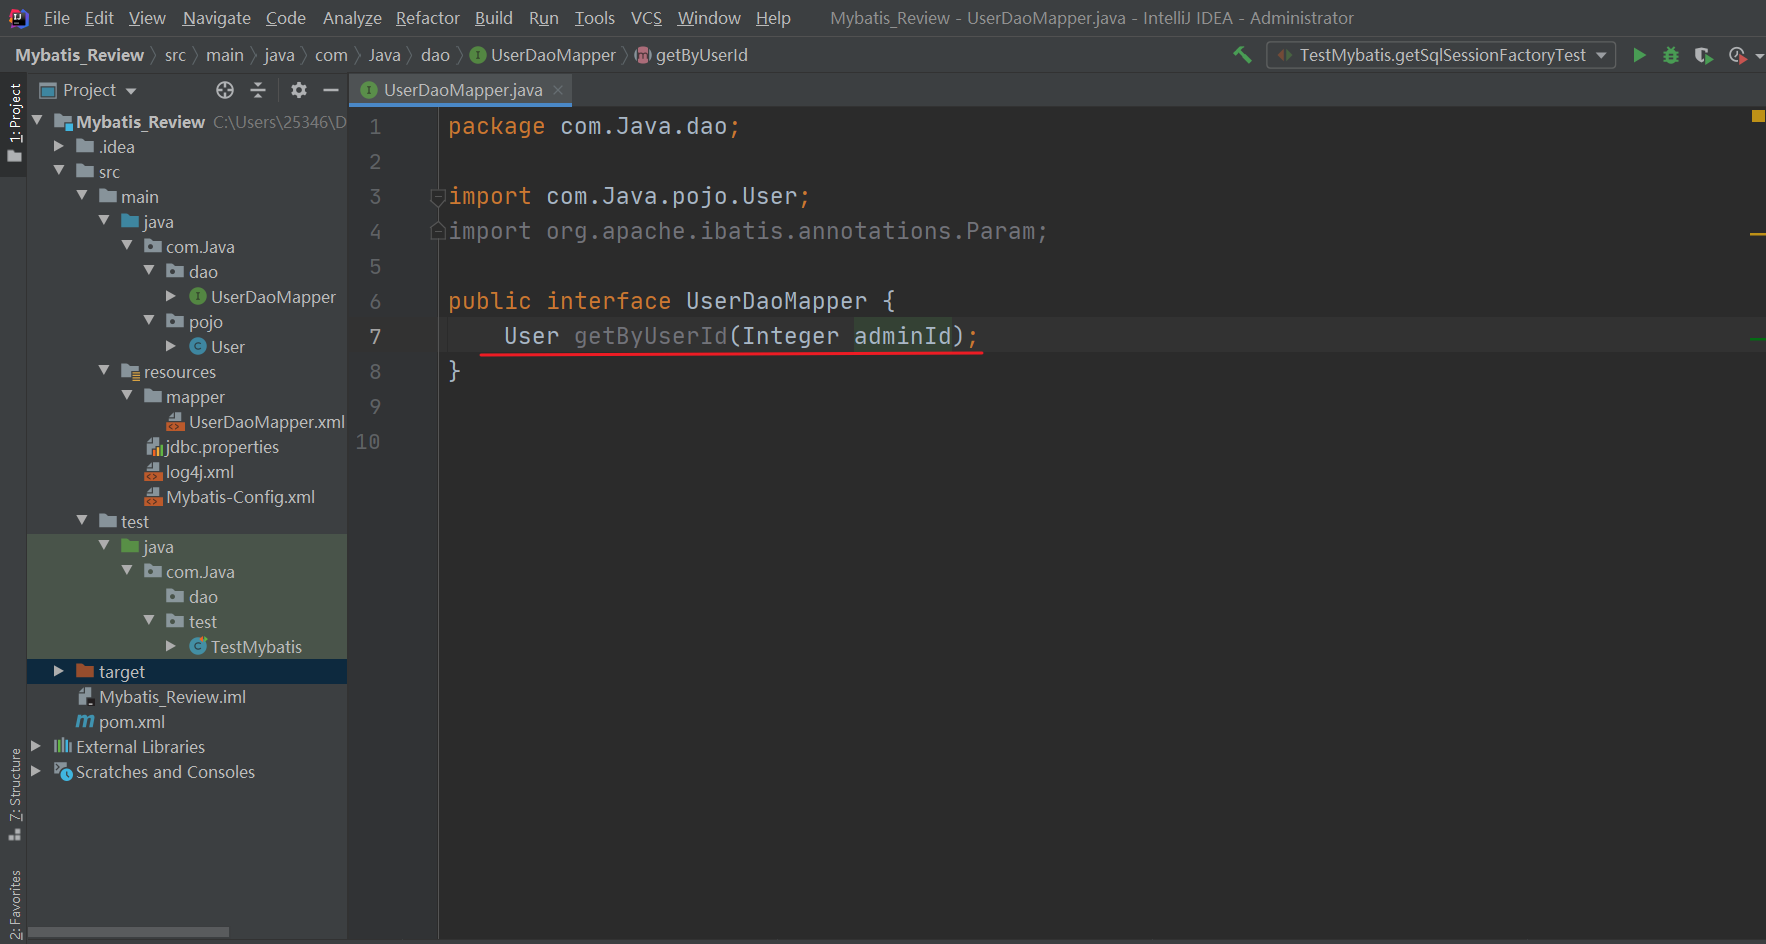Click the Profiler run icon
The image size is (1766, 944).
pyautogui.click(x=1738, y=55)
